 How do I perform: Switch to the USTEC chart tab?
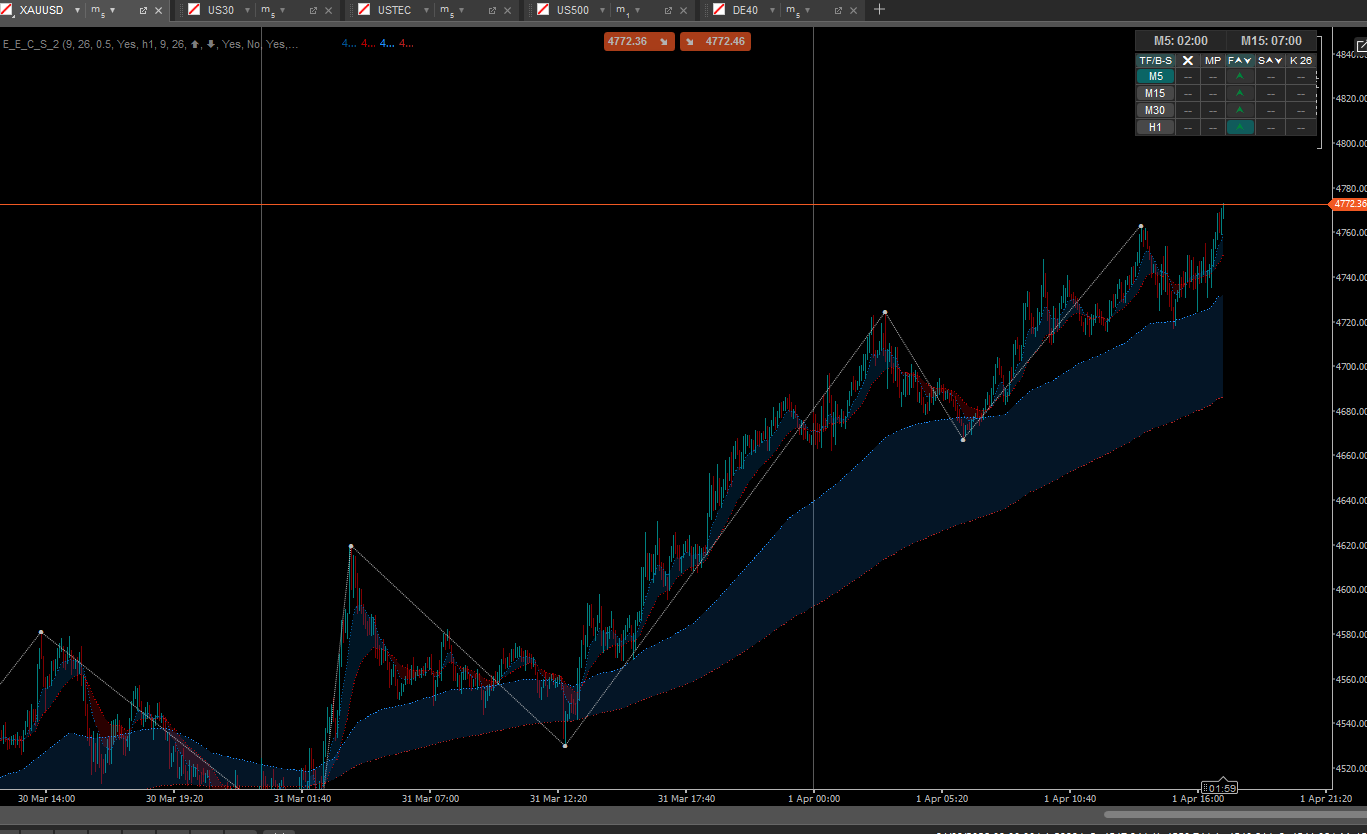[394, 10]
